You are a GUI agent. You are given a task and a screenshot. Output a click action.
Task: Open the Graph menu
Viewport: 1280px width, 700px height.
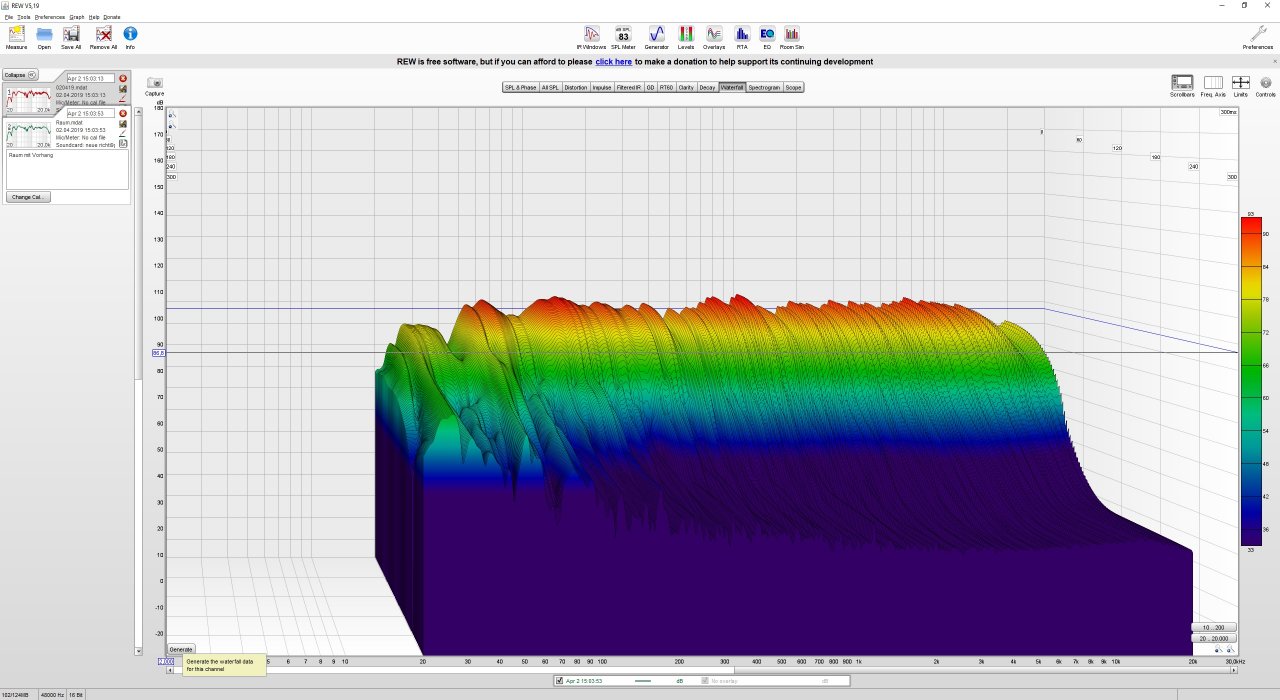tap(77, 17)
